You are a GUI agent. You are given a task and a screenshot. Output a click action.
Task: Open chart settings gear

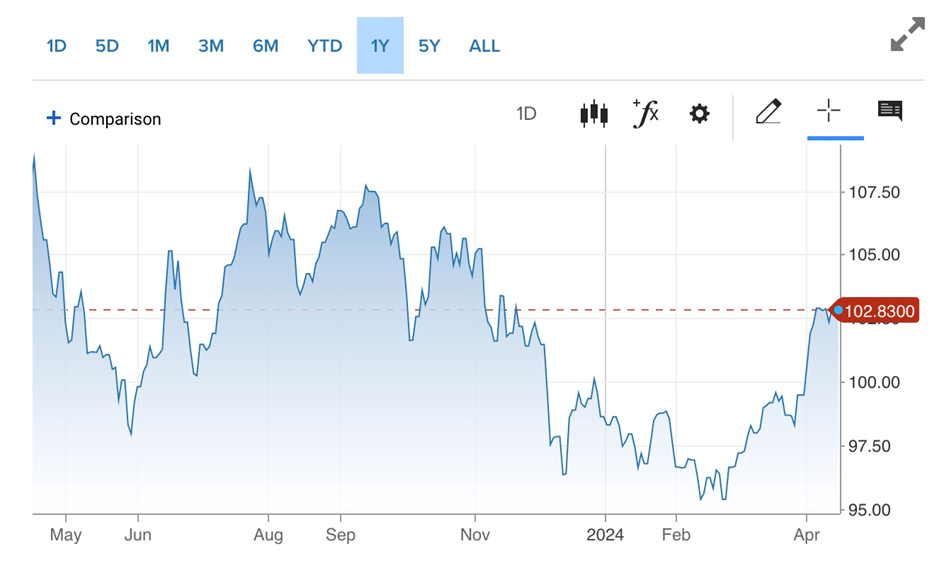700,113
